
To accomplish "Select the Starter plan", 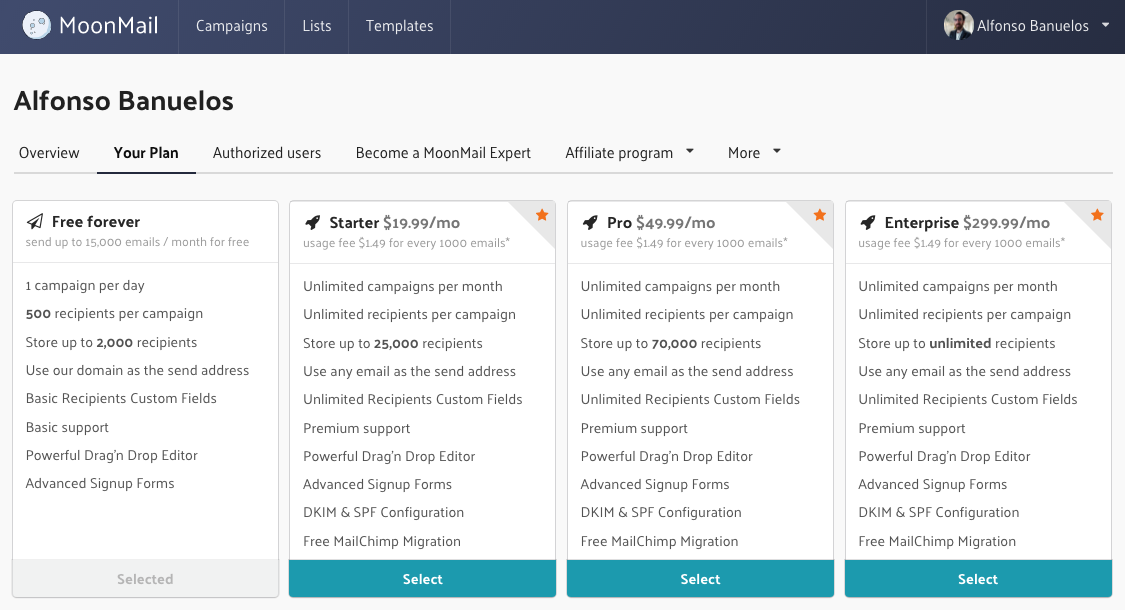I will (422, 578).
